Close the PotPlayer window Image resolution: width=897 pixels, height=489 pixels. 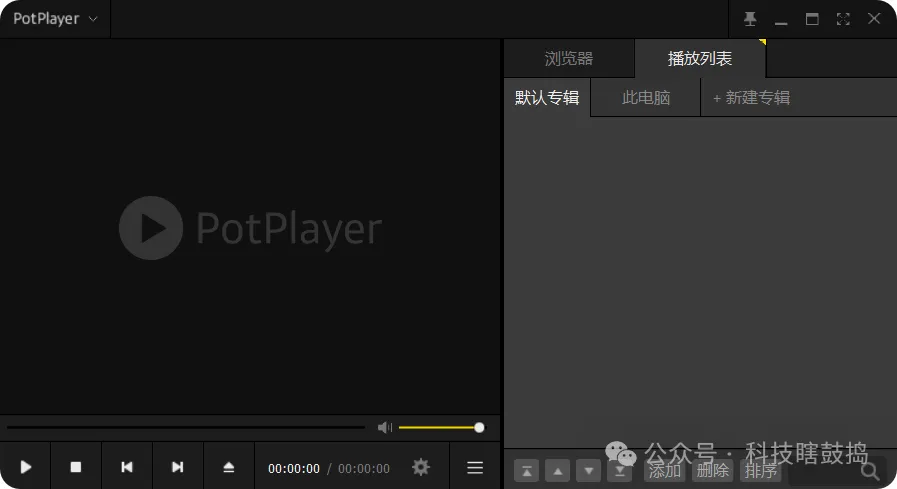click(874, 18)
